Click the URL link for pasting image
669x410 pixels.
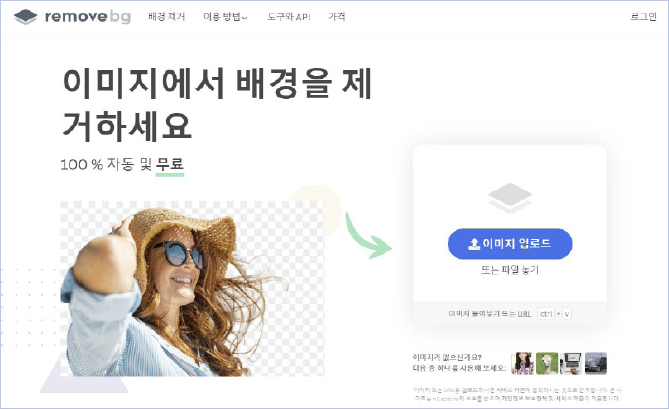pyautogui.click(x=524, y=314)
